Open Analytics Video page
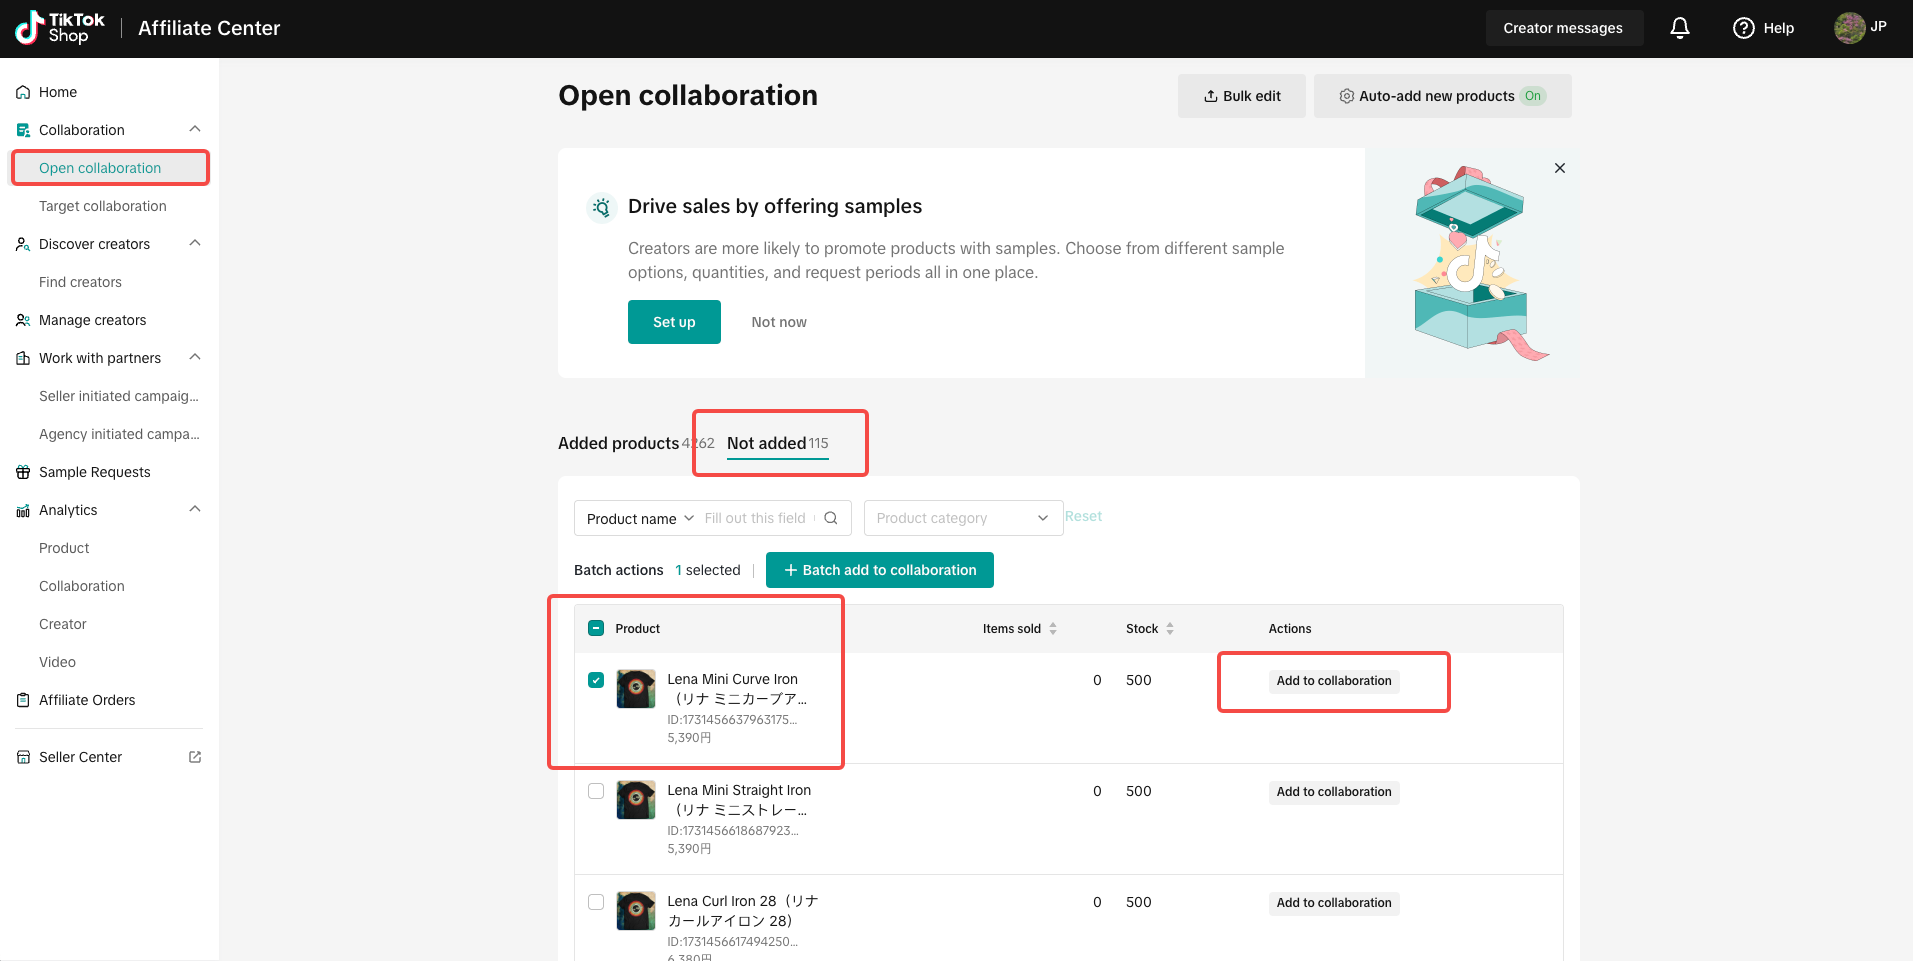 click(x=57, y=662)
